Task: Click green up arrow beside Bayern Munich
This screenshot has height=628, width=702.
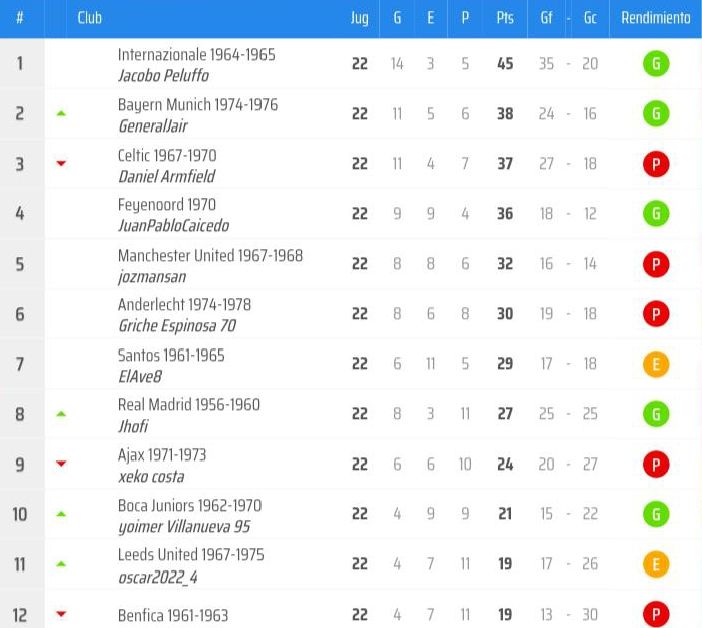Action: coord(61,114)
